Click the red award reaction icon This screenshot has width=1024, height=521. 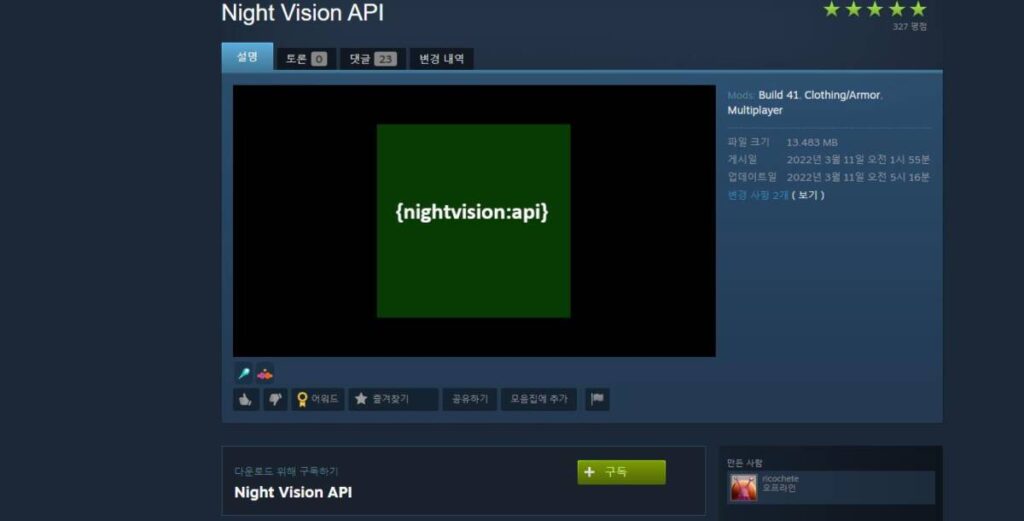coord(265,373)
